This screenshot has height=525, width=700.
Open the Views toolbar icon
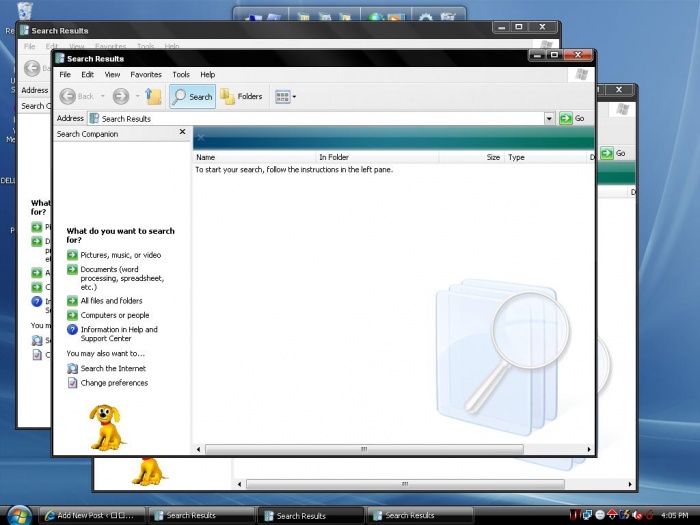(282, 96)
